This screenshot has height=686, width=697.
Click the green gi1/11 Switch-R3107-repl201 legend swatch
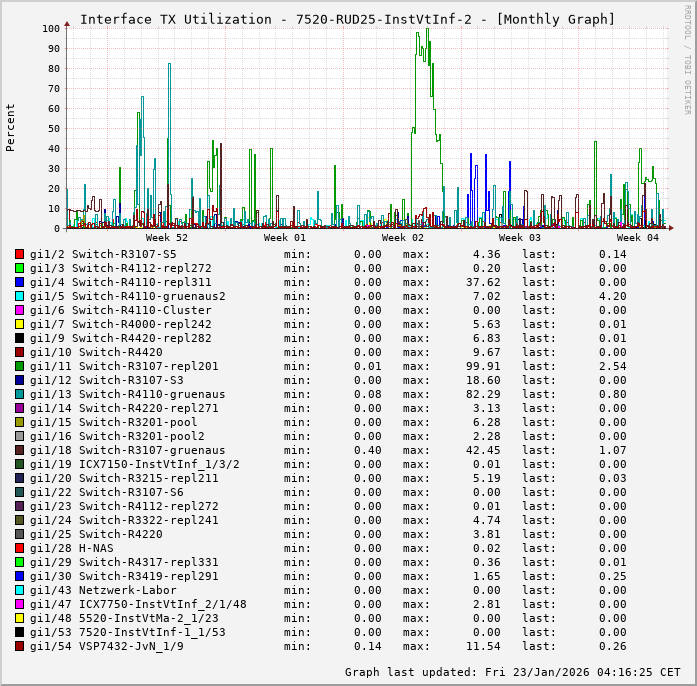point(19,366)
